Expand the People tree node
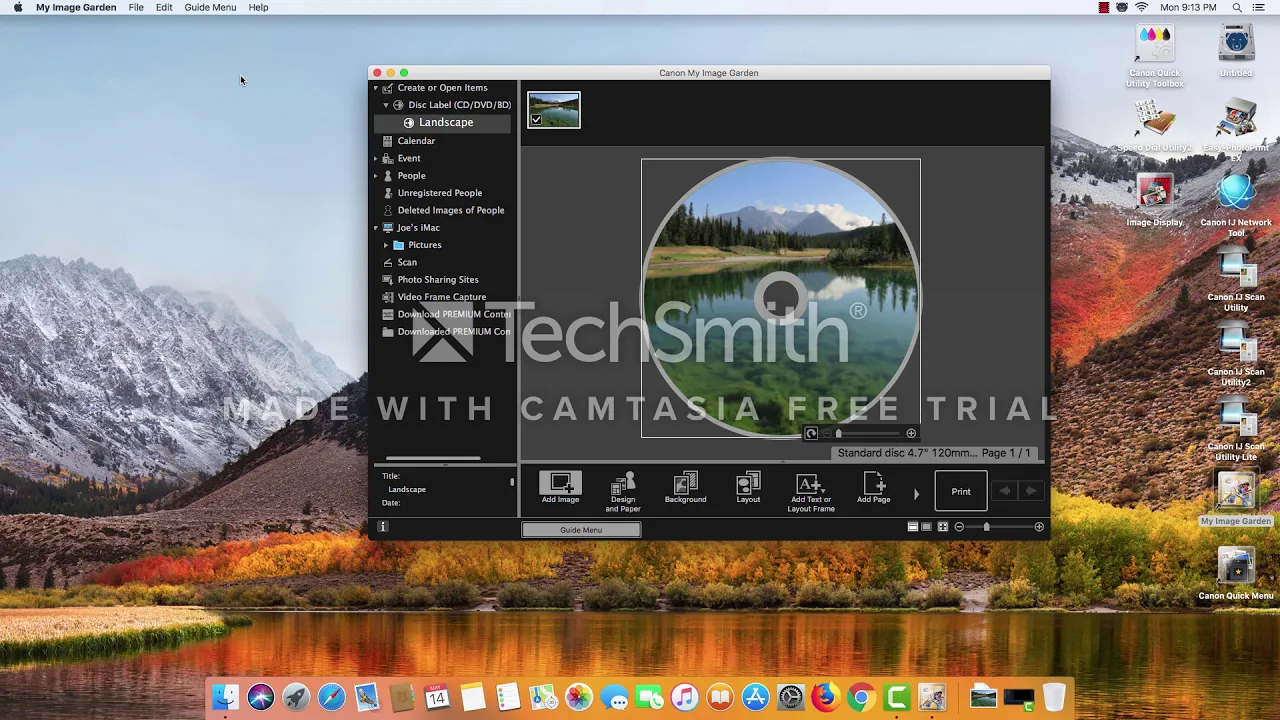 point(376,176)
